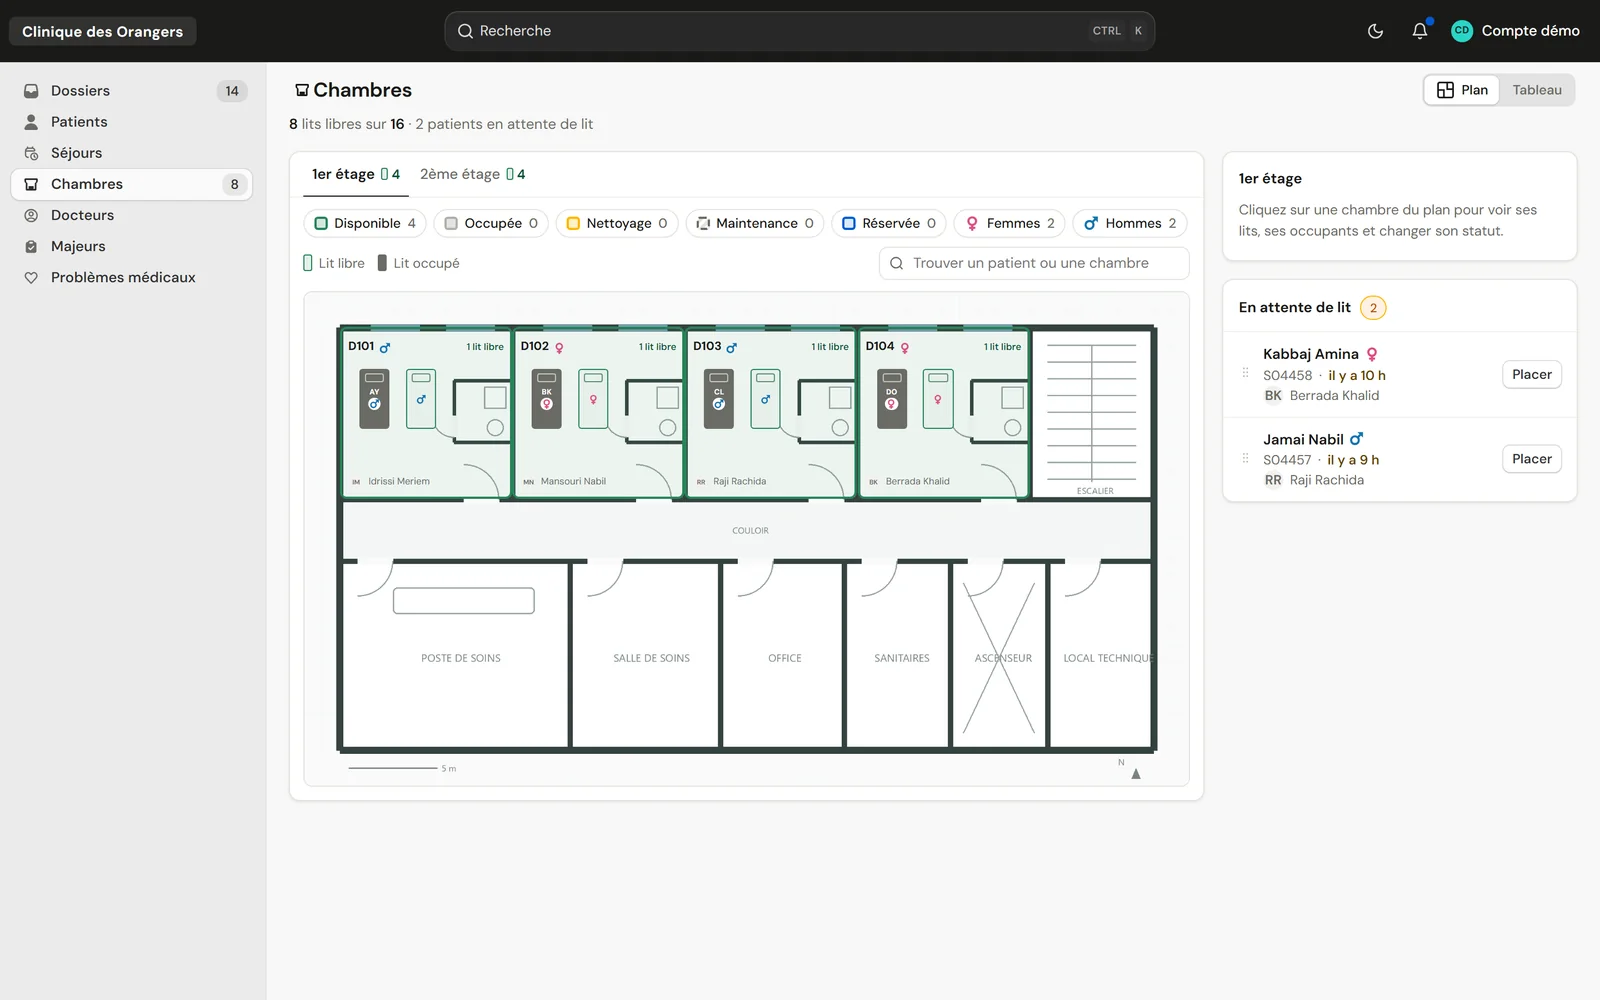The height and width of the screenshot is (1000, 1600).
Task: Select room D101 on plan
Action: tap(426, 413)
